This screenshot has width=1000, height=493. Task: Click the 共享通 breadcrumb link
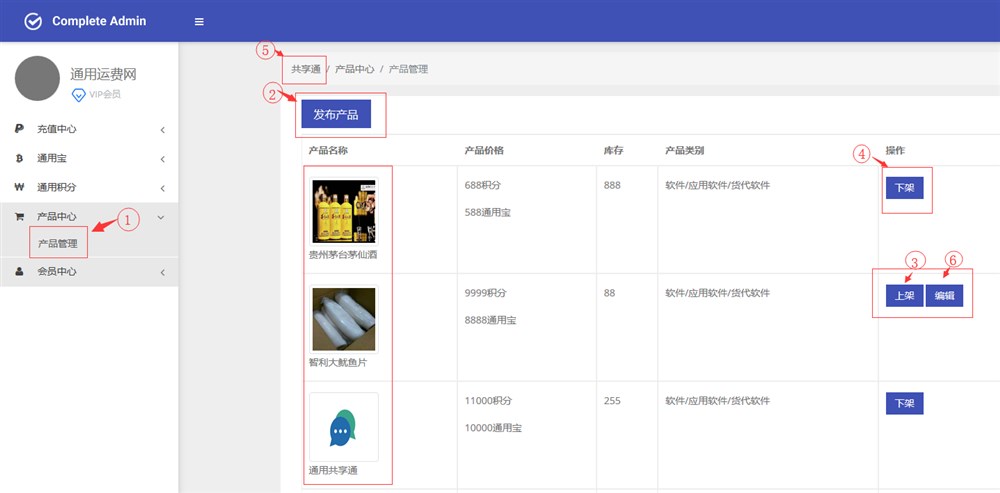[306, 69]
